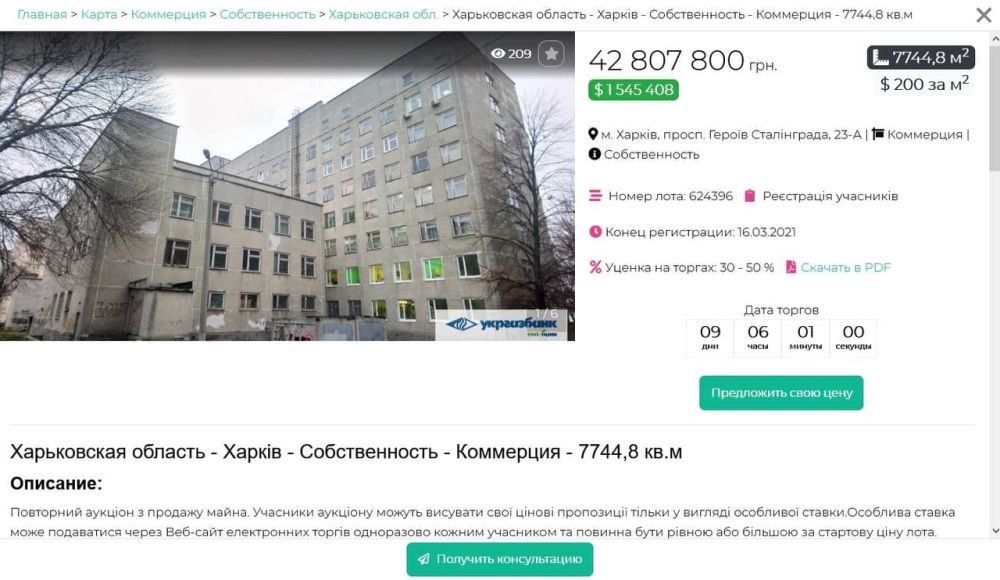This screenshot has height=580, width=1000.
Task: Add listing to favorites with star icon
Action: (x=551, y=54)
